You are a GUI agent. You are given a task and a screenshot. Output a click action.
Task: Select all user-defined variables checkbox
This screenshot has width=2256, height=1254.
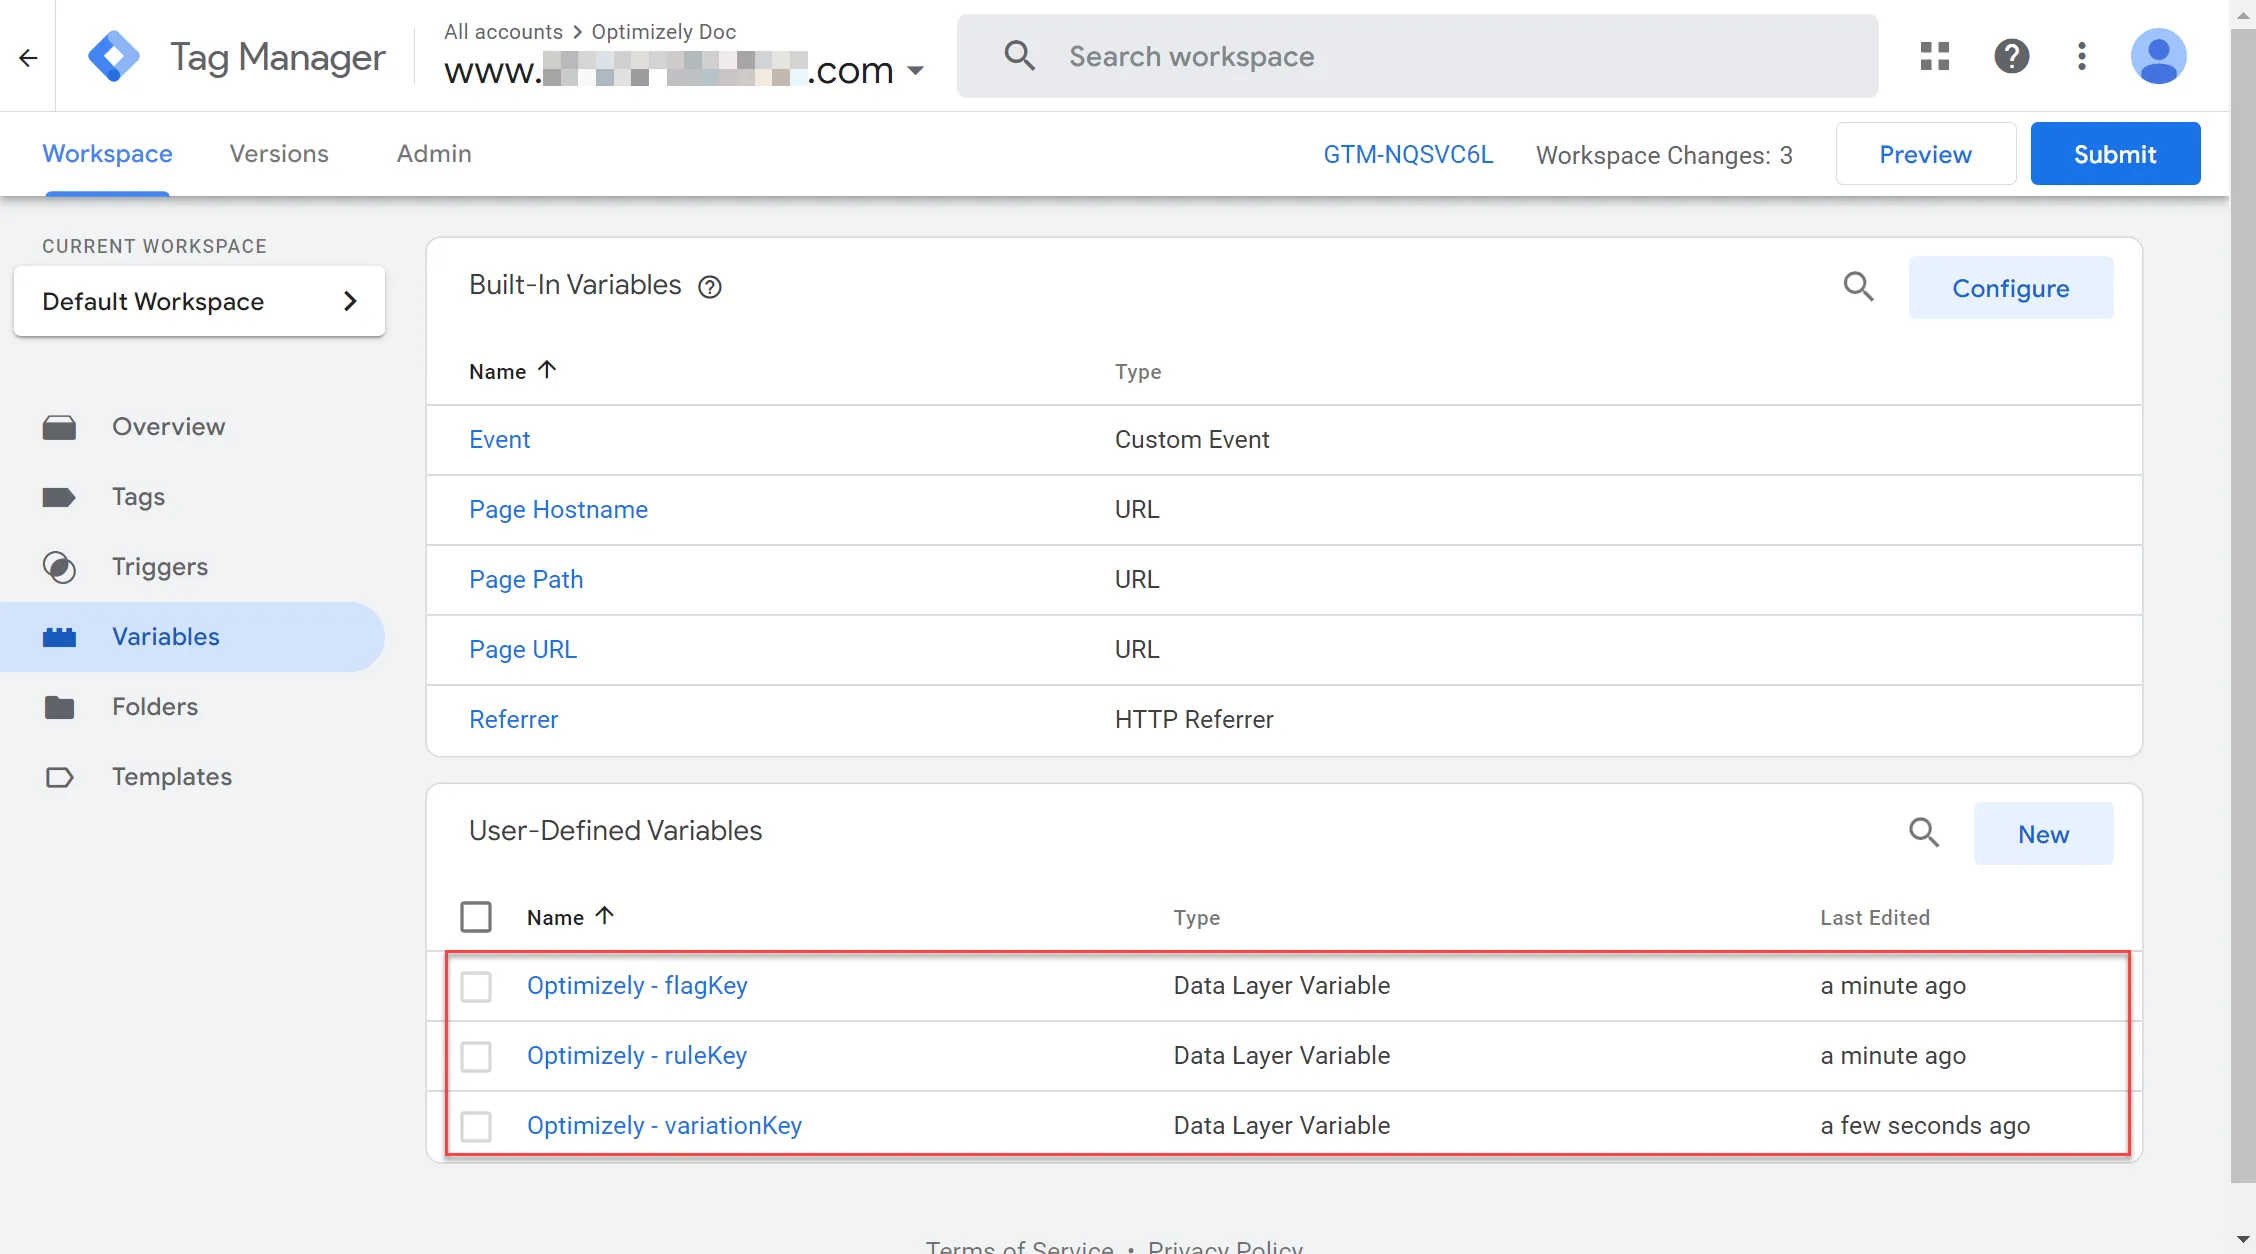coord(476,917)
